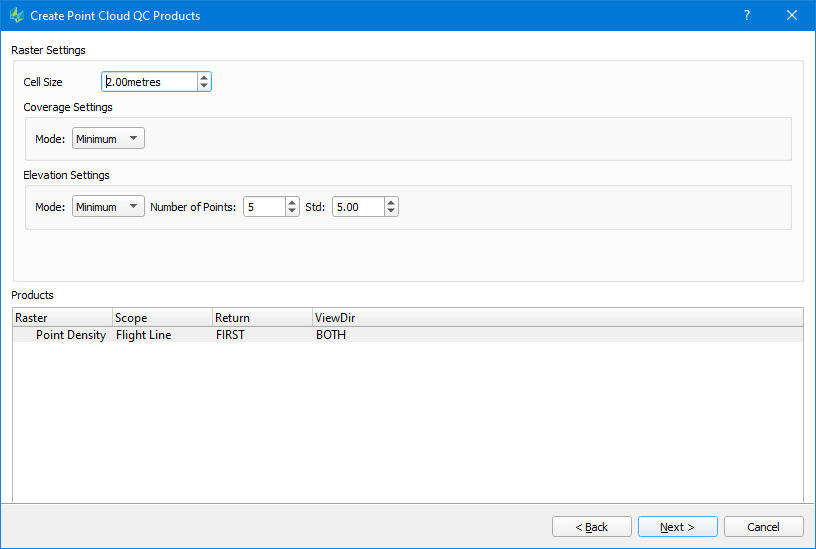Sort by Scope column header
This screenshot has height=549, width=816.
[x=162, y=318]
